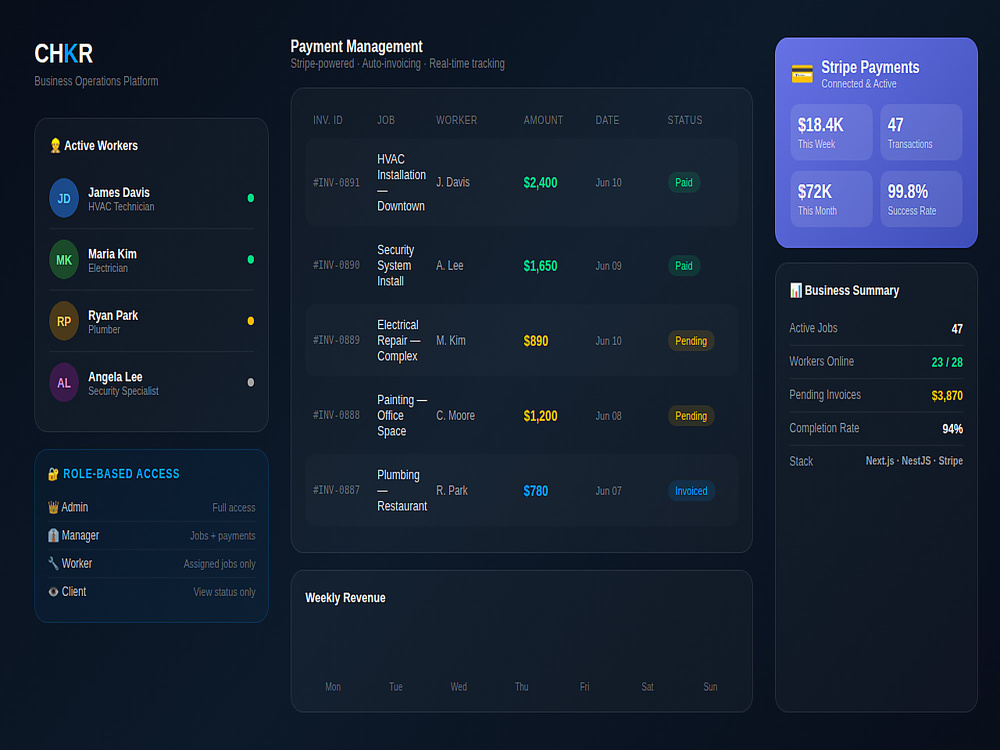Click the AMOUNT column header
The width and height of the screenshot is (1000, 750).
pos(543,120)
